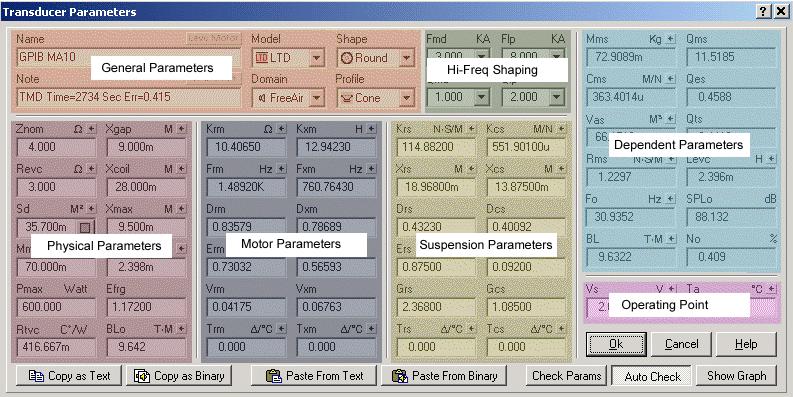The image size is (793, 397).
Task: Click the unit scale button beside BLo
Action: click(182, 329)
